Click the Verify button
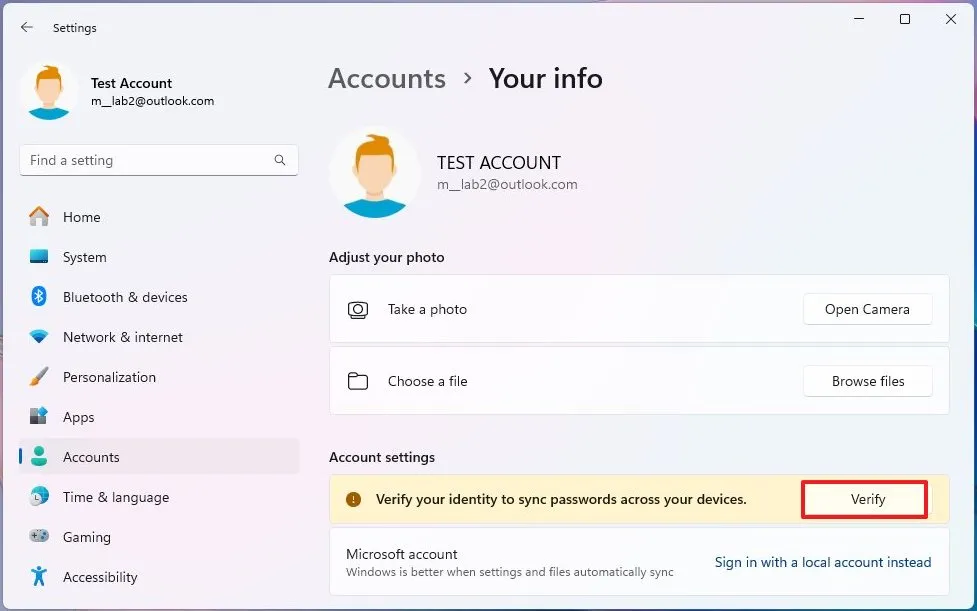 pos(864,499)
